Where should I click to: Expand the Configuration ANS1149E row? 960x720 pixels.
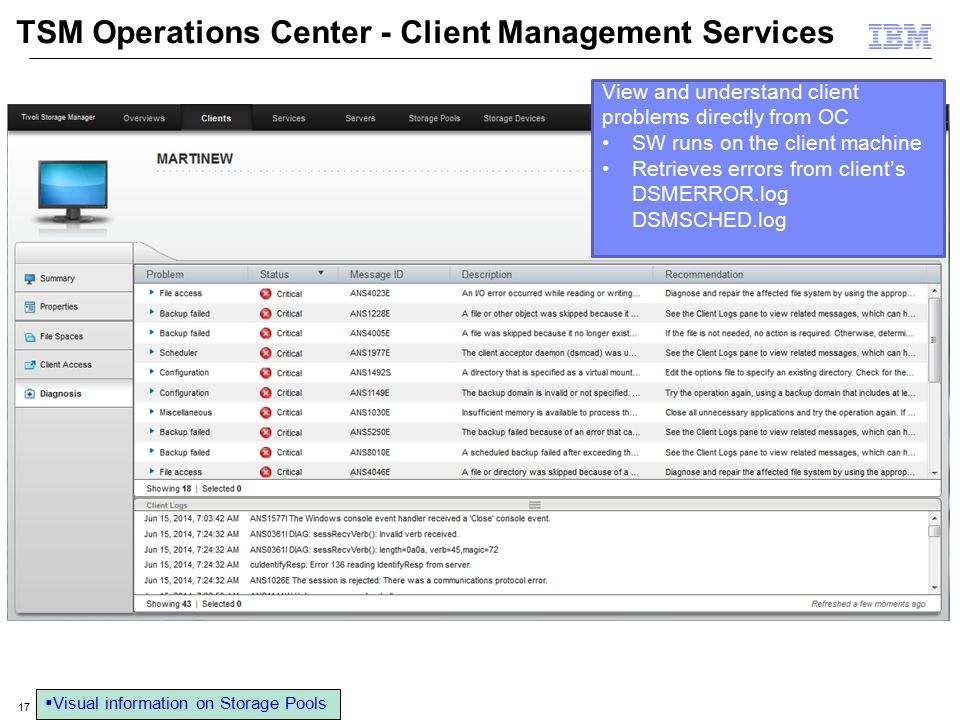[151, 392]
